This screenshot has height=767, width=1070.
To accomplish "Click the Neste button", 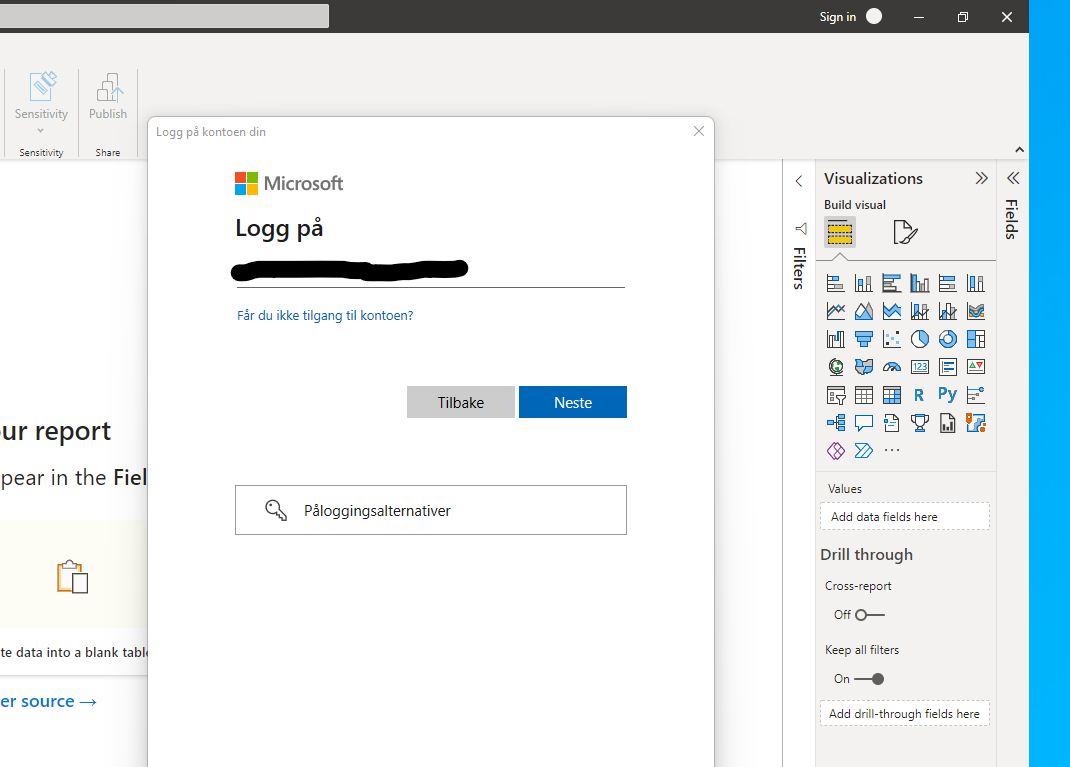I will coord(573,402).
